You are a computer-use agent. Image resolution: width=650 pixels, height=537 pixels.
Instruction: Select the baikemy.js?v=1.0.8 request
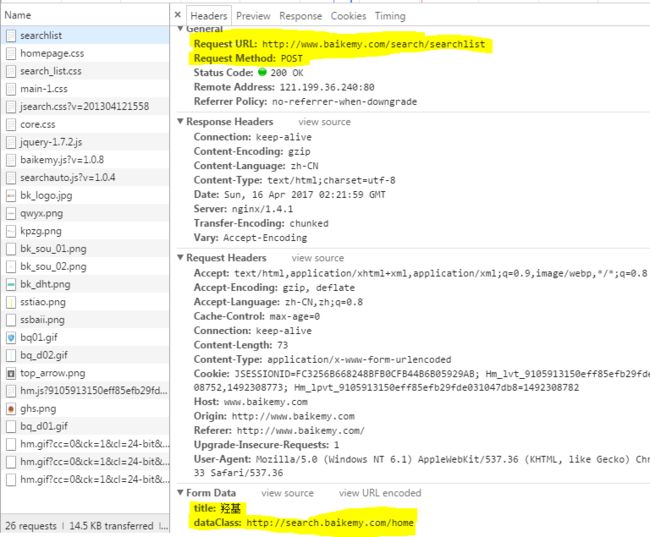pyautogui.click(x=85, y=160)
